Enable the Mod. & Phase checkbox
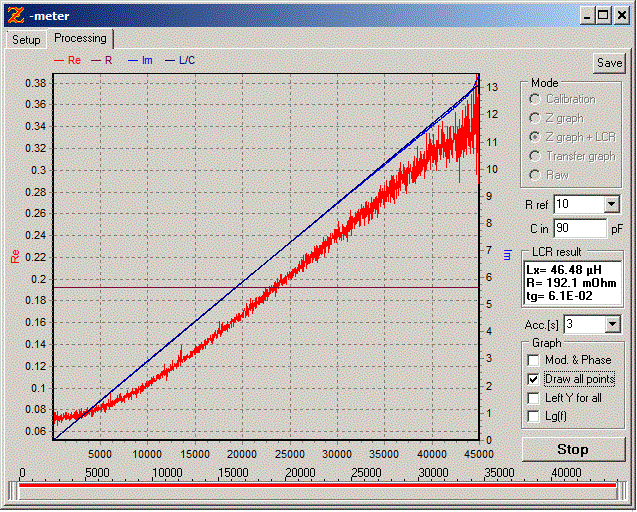The height and width of the screenshot is (512, 637). click(533, 360)
